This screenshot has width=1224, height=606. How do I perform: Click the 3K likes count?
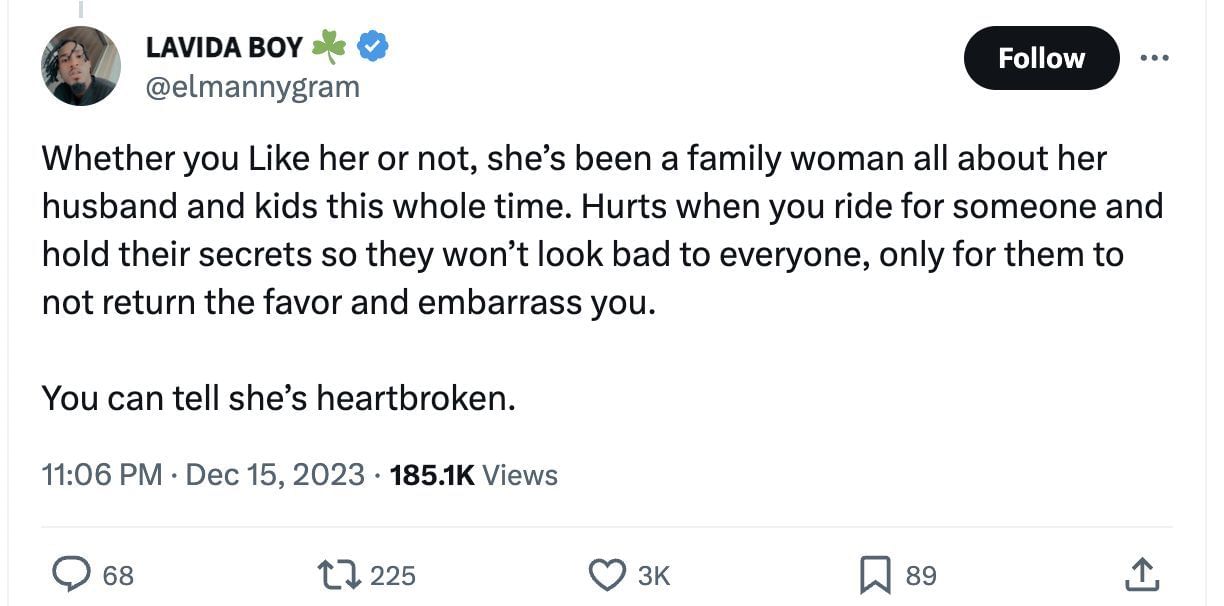click(x=653, y=575)
